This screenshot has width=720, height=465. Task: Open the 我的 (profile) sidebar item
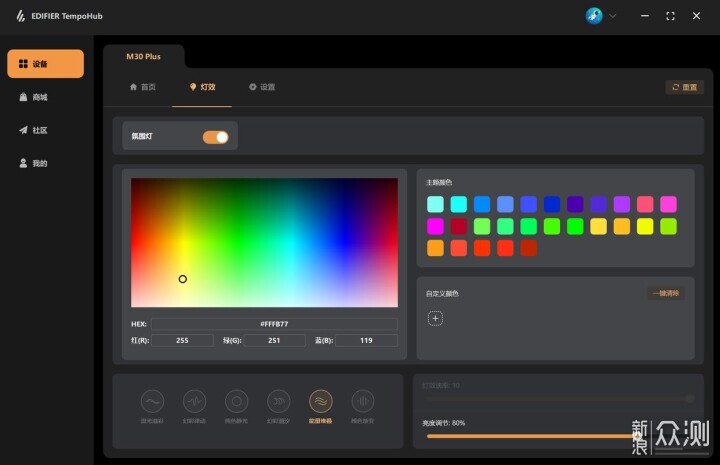pos(34,163)
